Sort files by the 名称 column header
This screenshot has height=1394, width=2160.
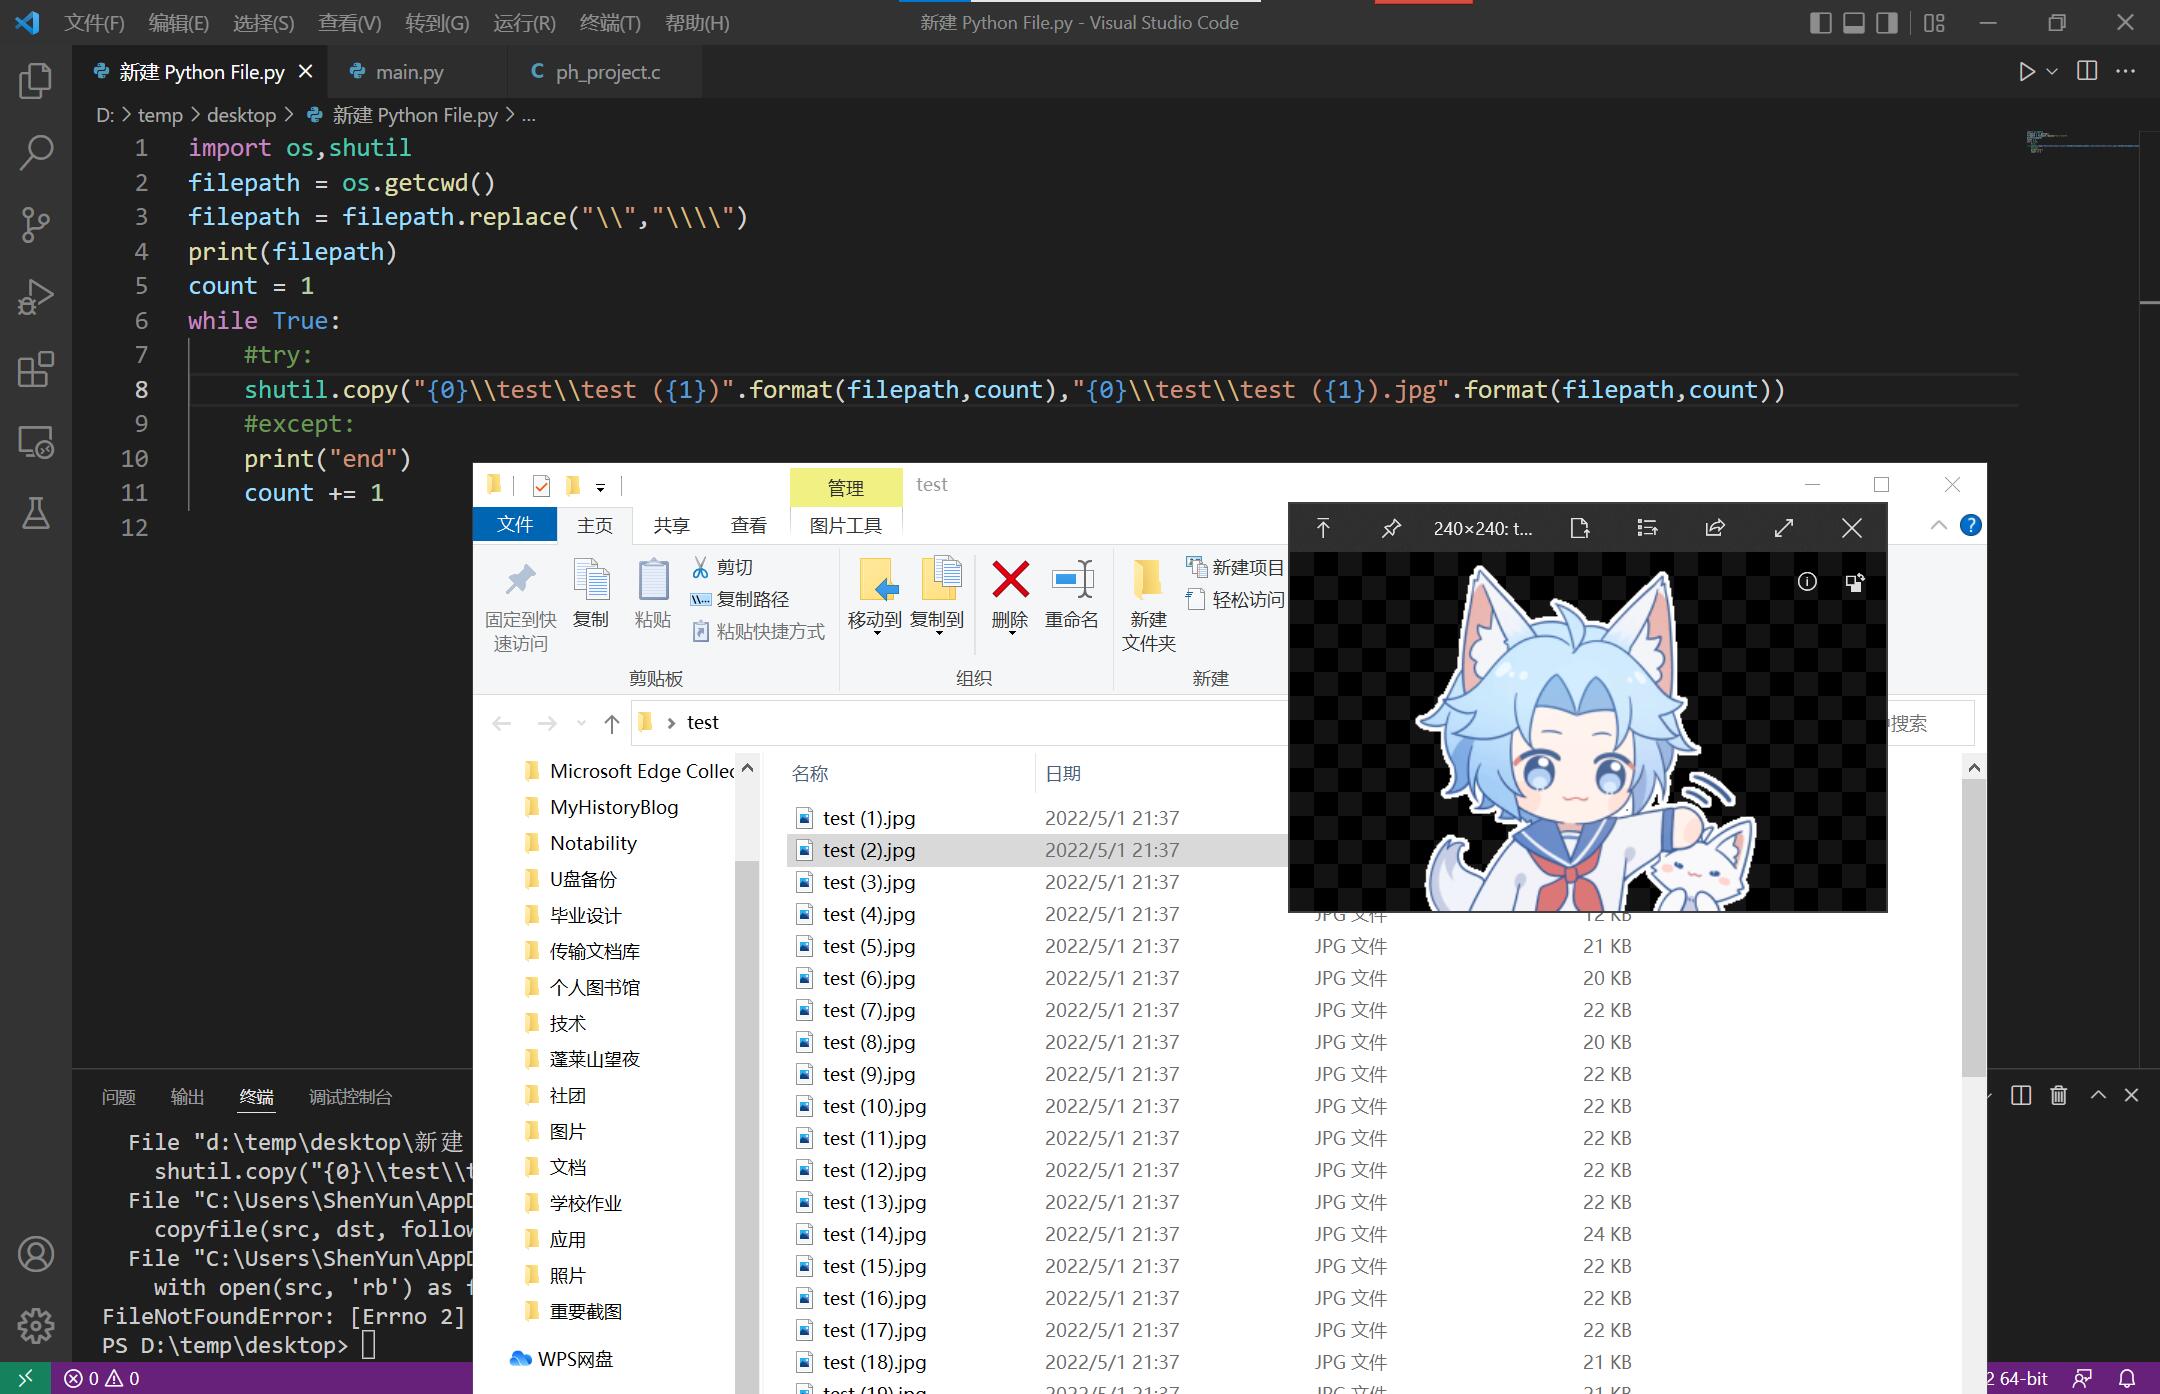coord(810,773)
